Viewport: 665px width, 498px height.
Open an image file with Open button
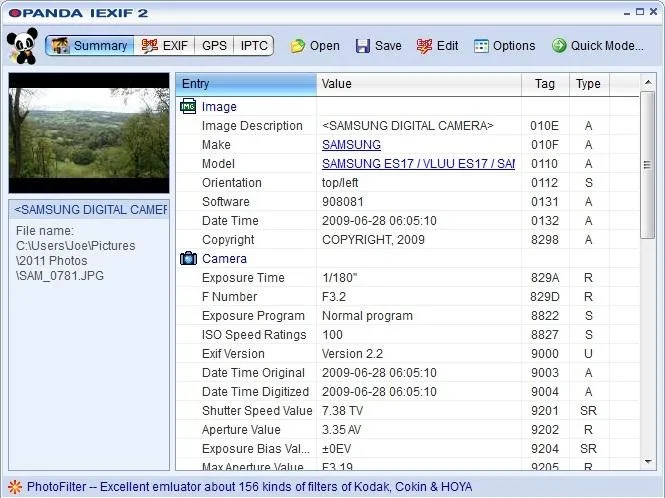click(315, 46)
